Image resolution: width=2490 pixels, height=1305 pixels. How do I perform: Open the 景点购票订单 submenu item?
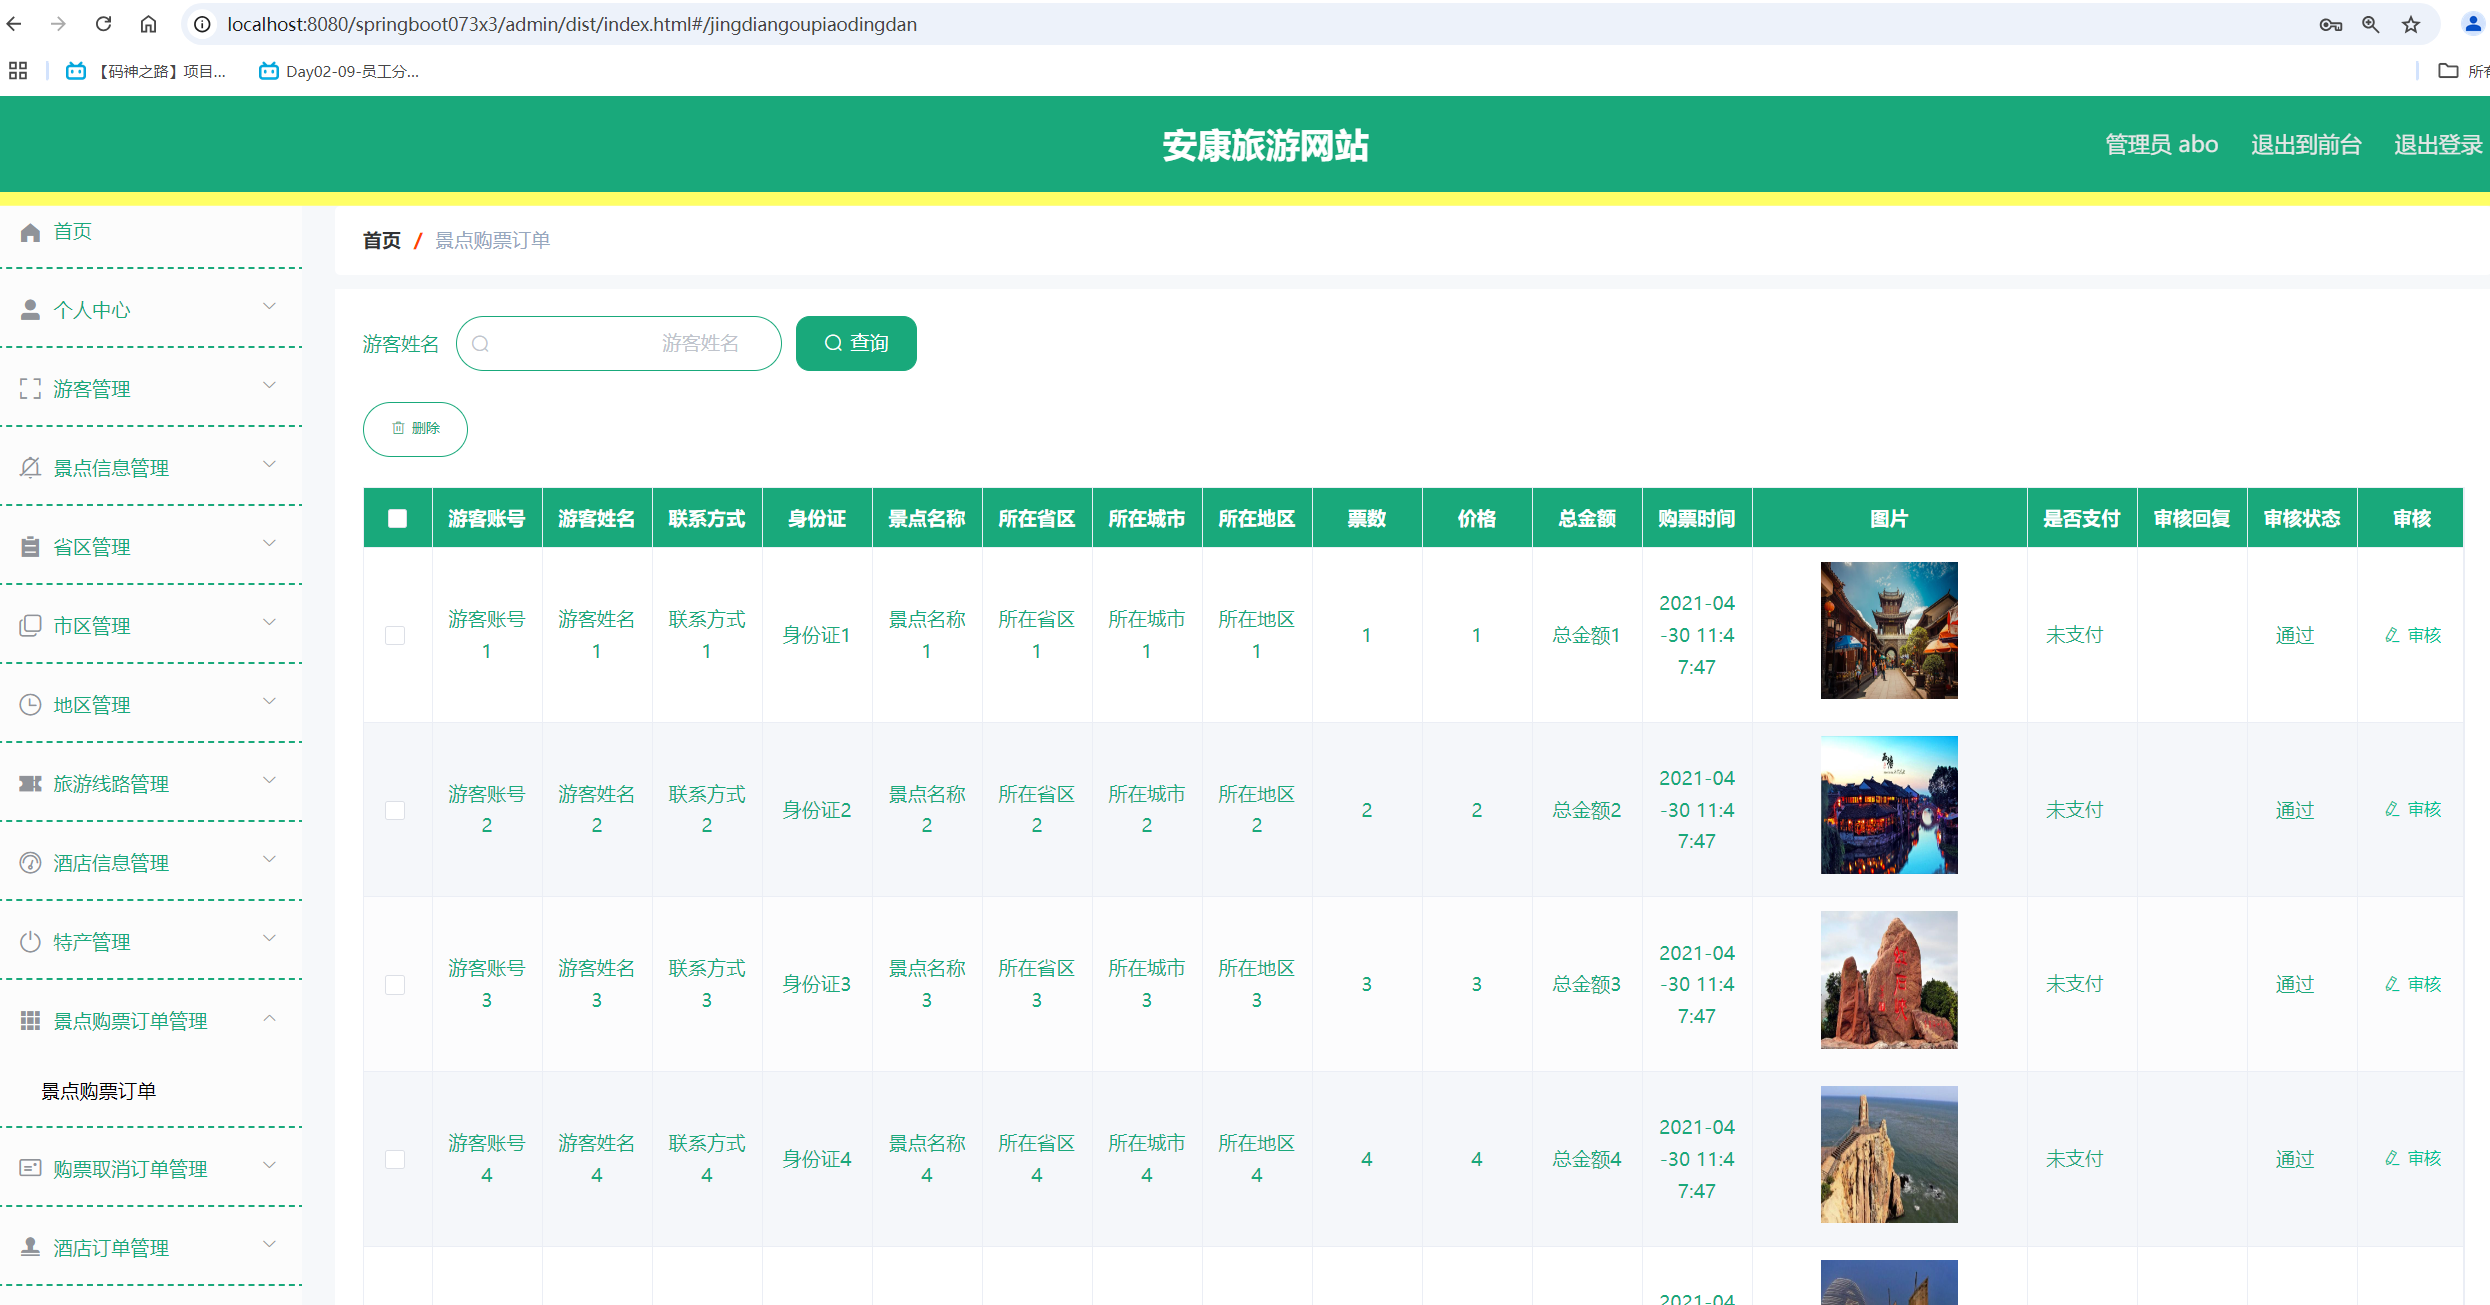click(98, 1091)
